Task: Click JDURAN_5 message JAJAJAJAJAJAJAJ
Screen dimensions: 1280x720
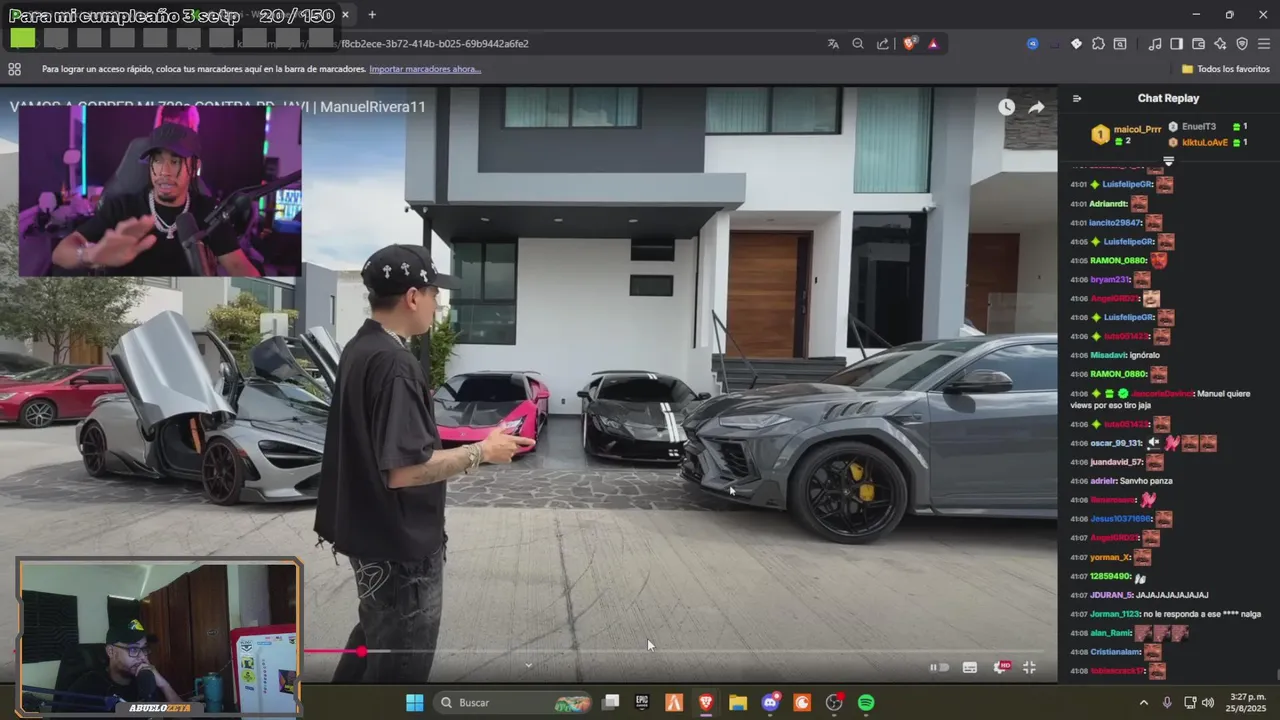Action: (1139, 595)
